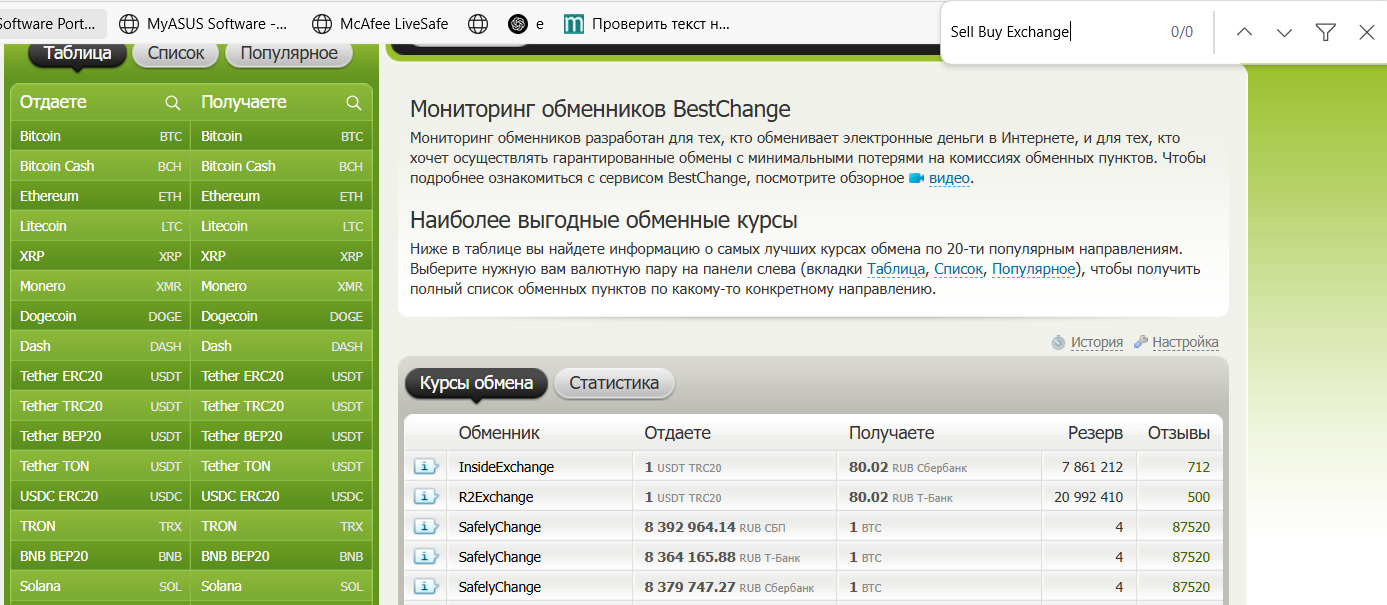Click the info icon for R2Exchange row
The image size is (1387, 605).
pos(426,497)
